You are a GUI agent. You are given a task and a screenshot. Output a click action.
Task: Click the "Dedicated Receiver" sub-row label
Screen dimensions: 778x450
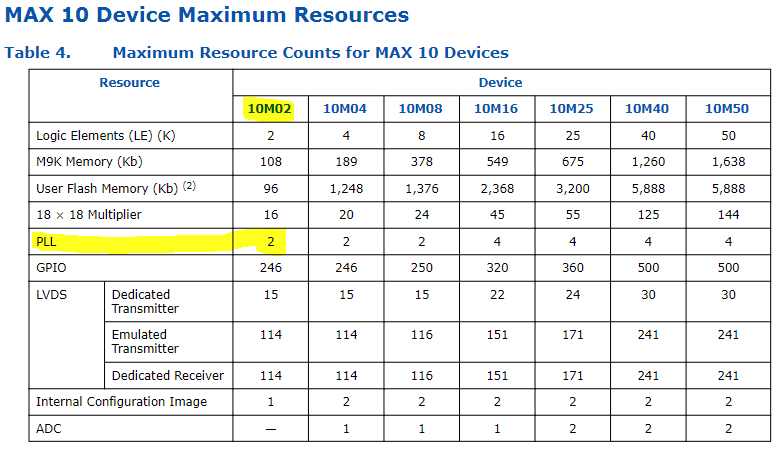[x=168, y=376]
